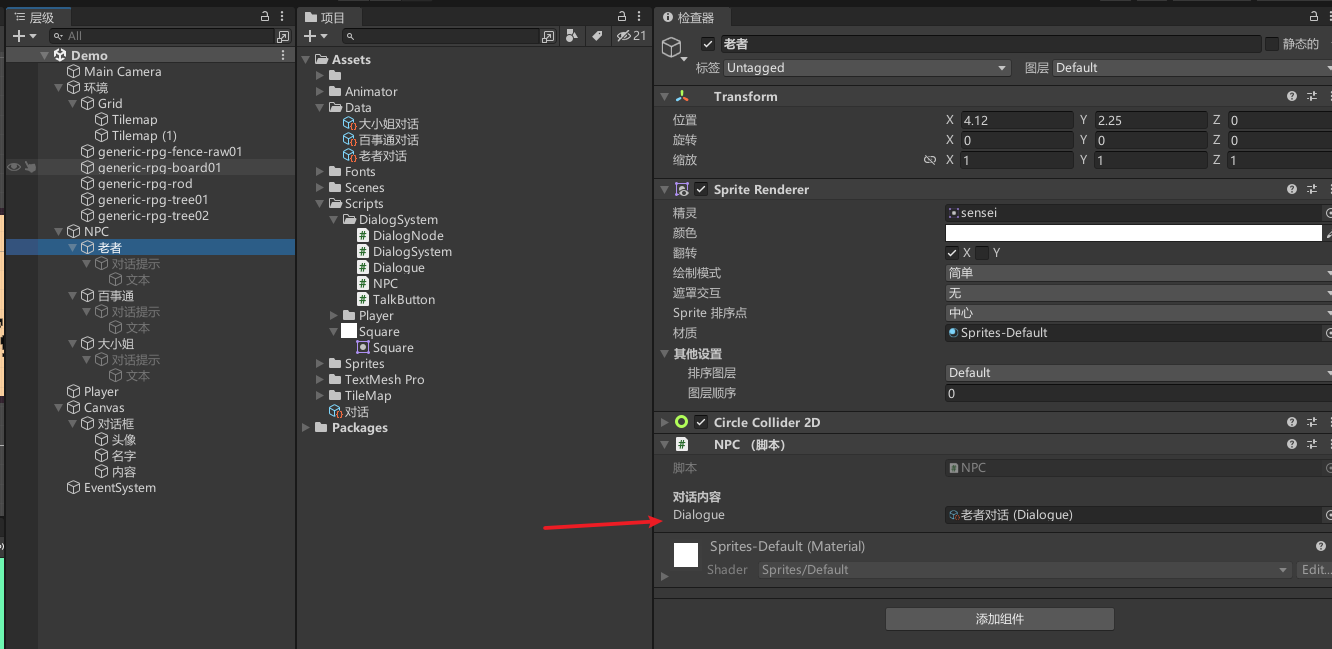Open hierarchy create (+) menu
Image resolution: width=1332 pixels, height=649 pixels.
(x=24, y=36)
